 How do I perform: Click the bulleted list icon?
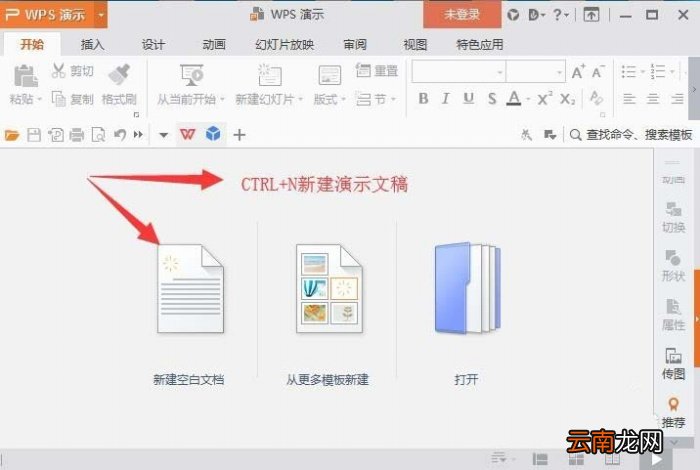(629, 71)
